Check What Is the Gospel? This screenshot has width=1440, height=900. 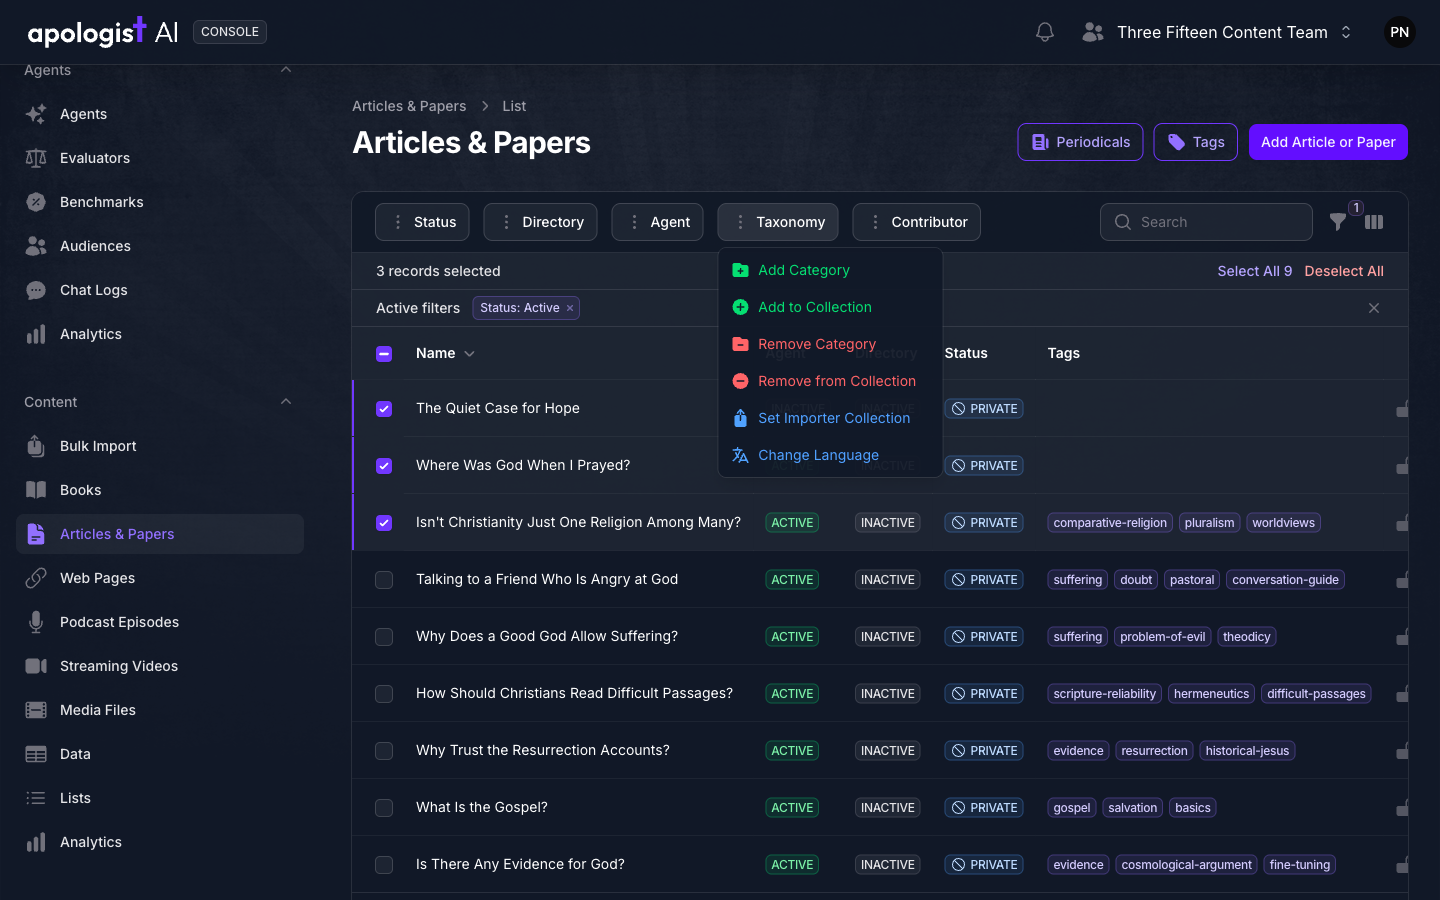point(384,808)
